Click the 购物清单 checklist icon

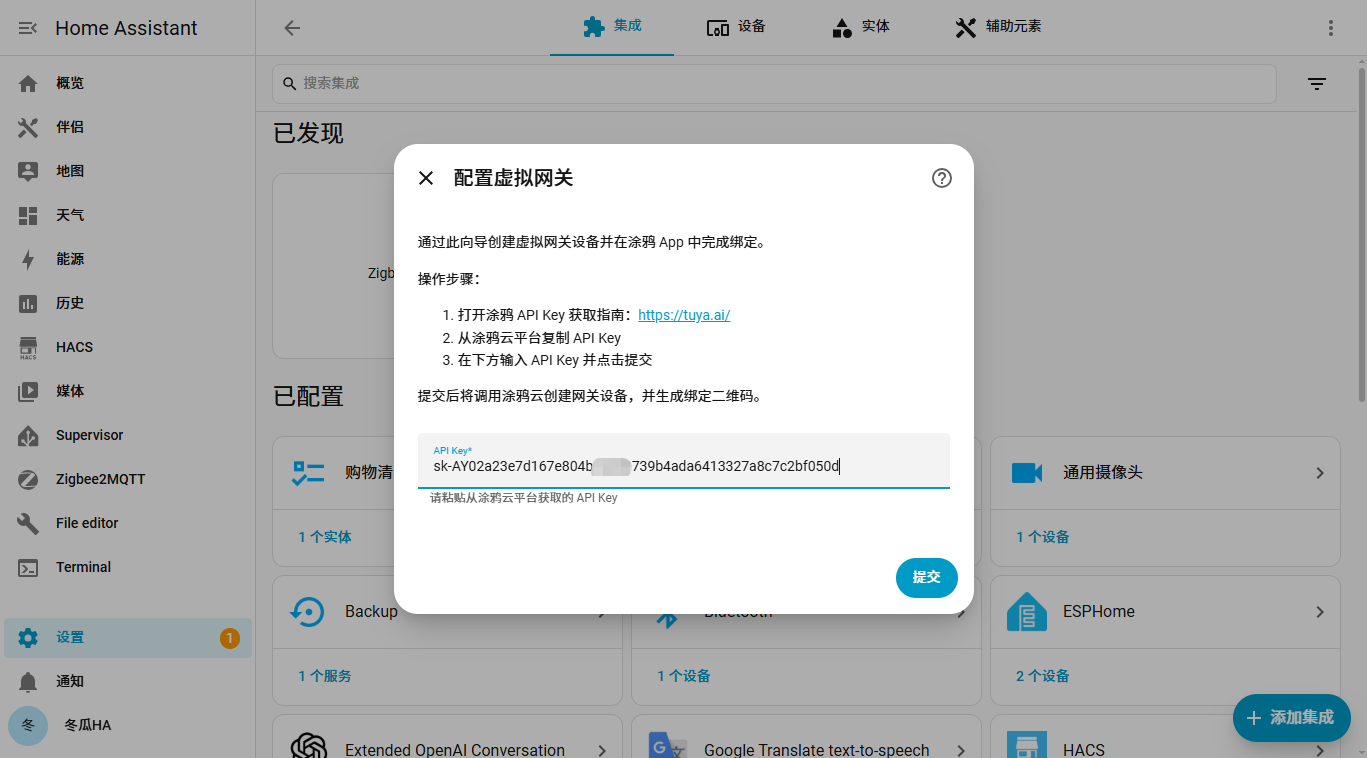[x=308, y=473]
